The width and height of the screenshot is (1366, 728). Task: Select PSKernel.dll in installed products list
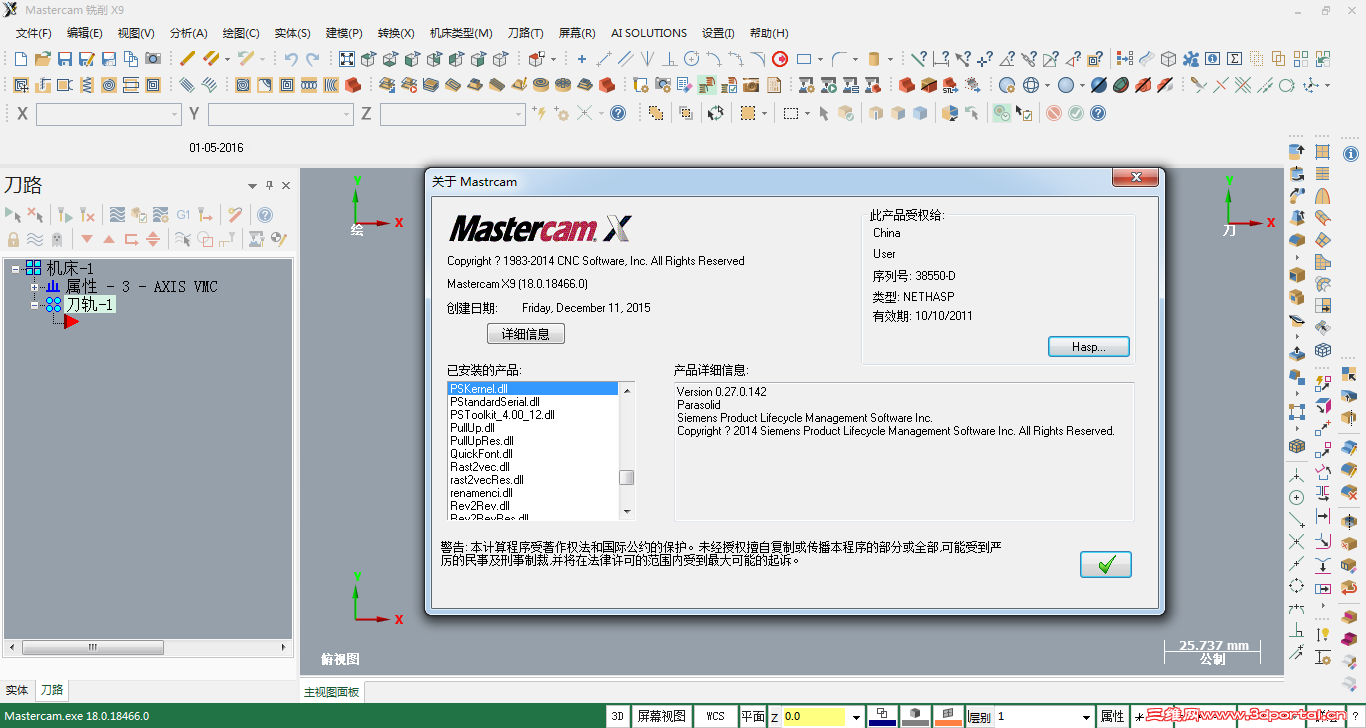pos(533,388)
